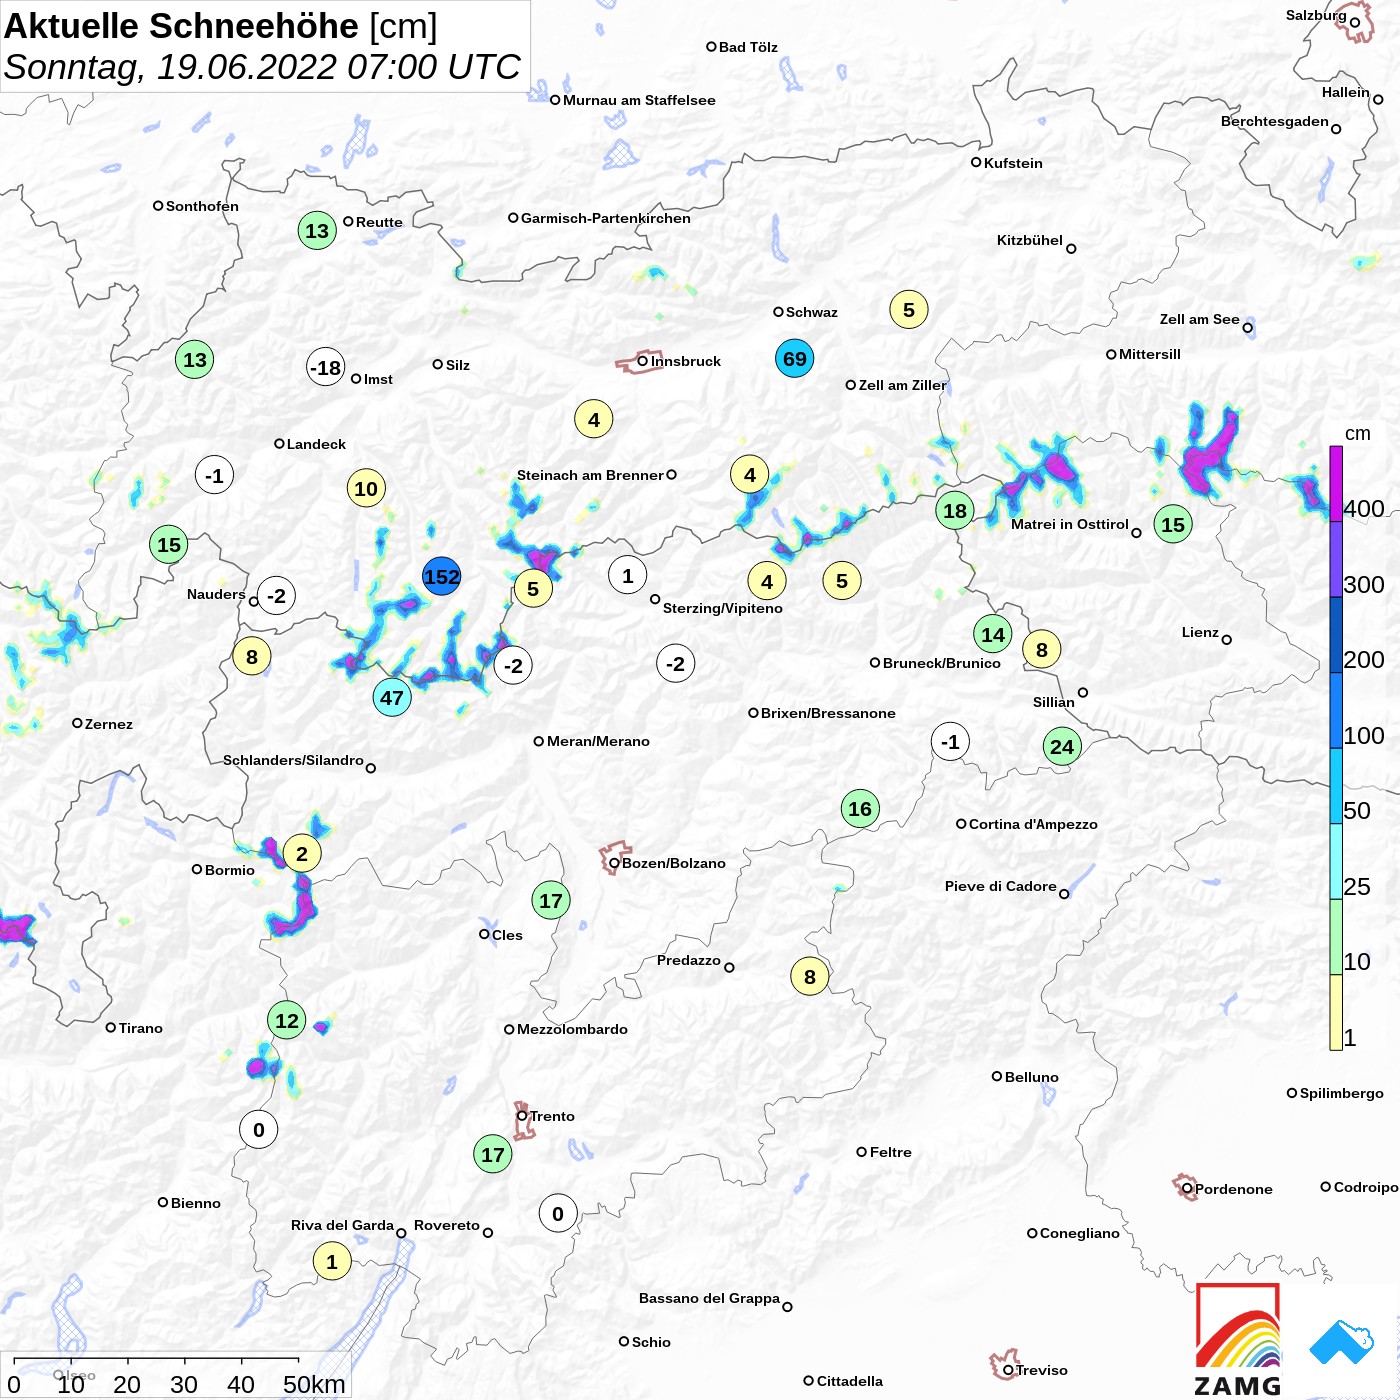The height and width of the screenshot is (1400, 1400).
Task: Click the 'Bassano del Grappa' label
Action: [709, 1298]
